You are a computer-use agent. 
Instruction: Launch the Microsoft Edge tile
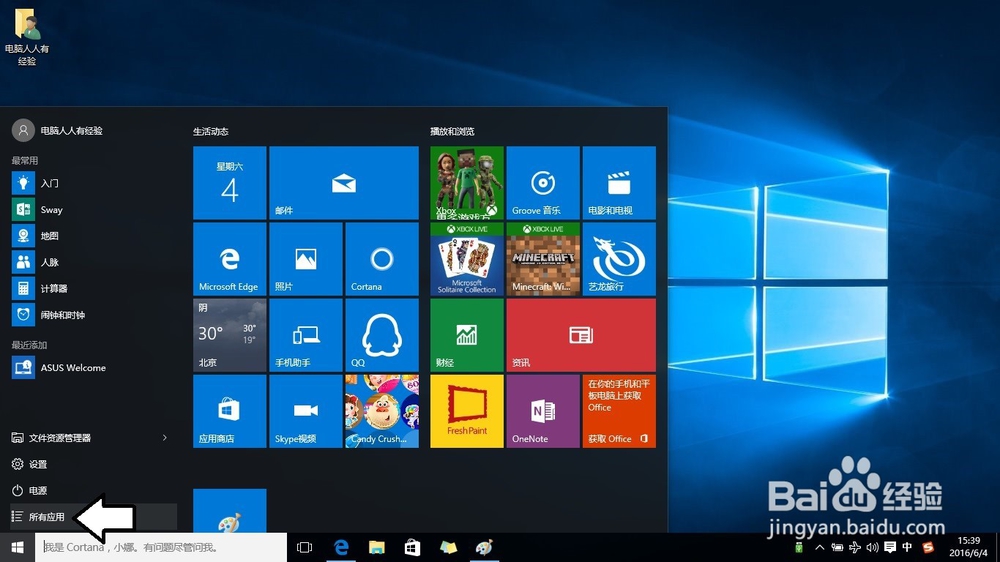pos(230,259)
